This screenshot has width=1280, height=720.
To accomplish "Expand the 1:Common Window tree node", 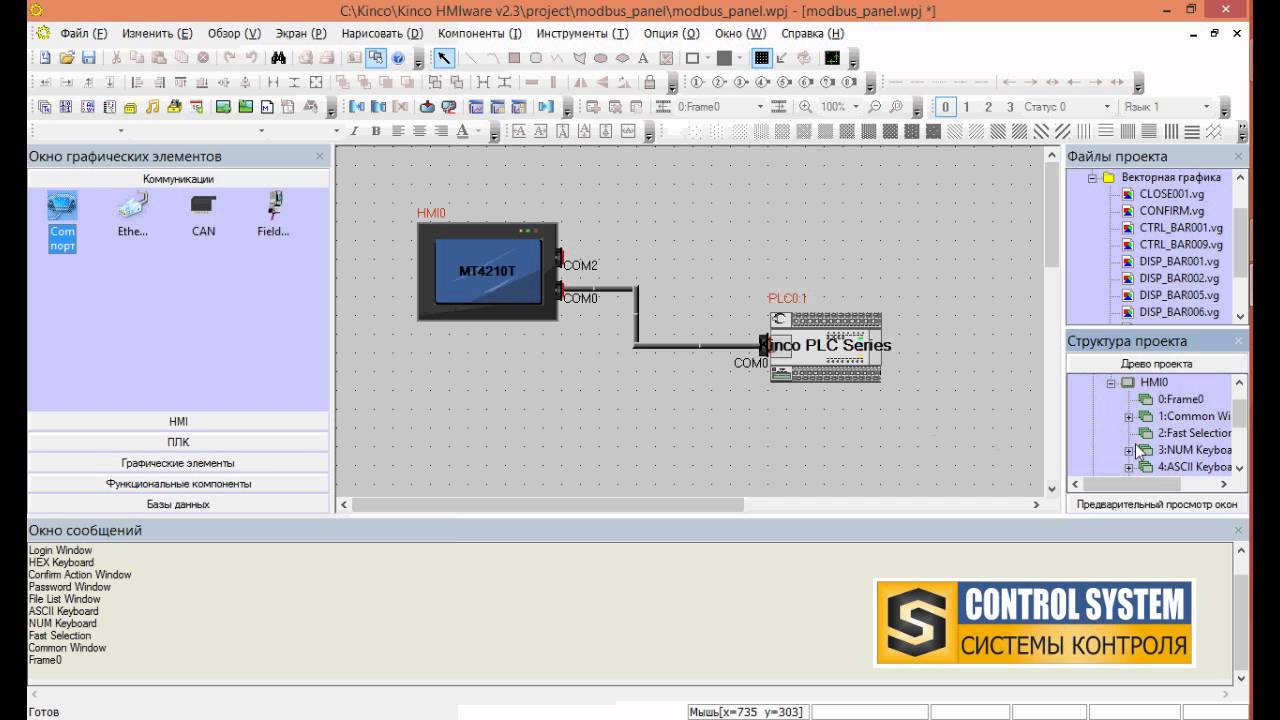I will tap(1128, 417).
